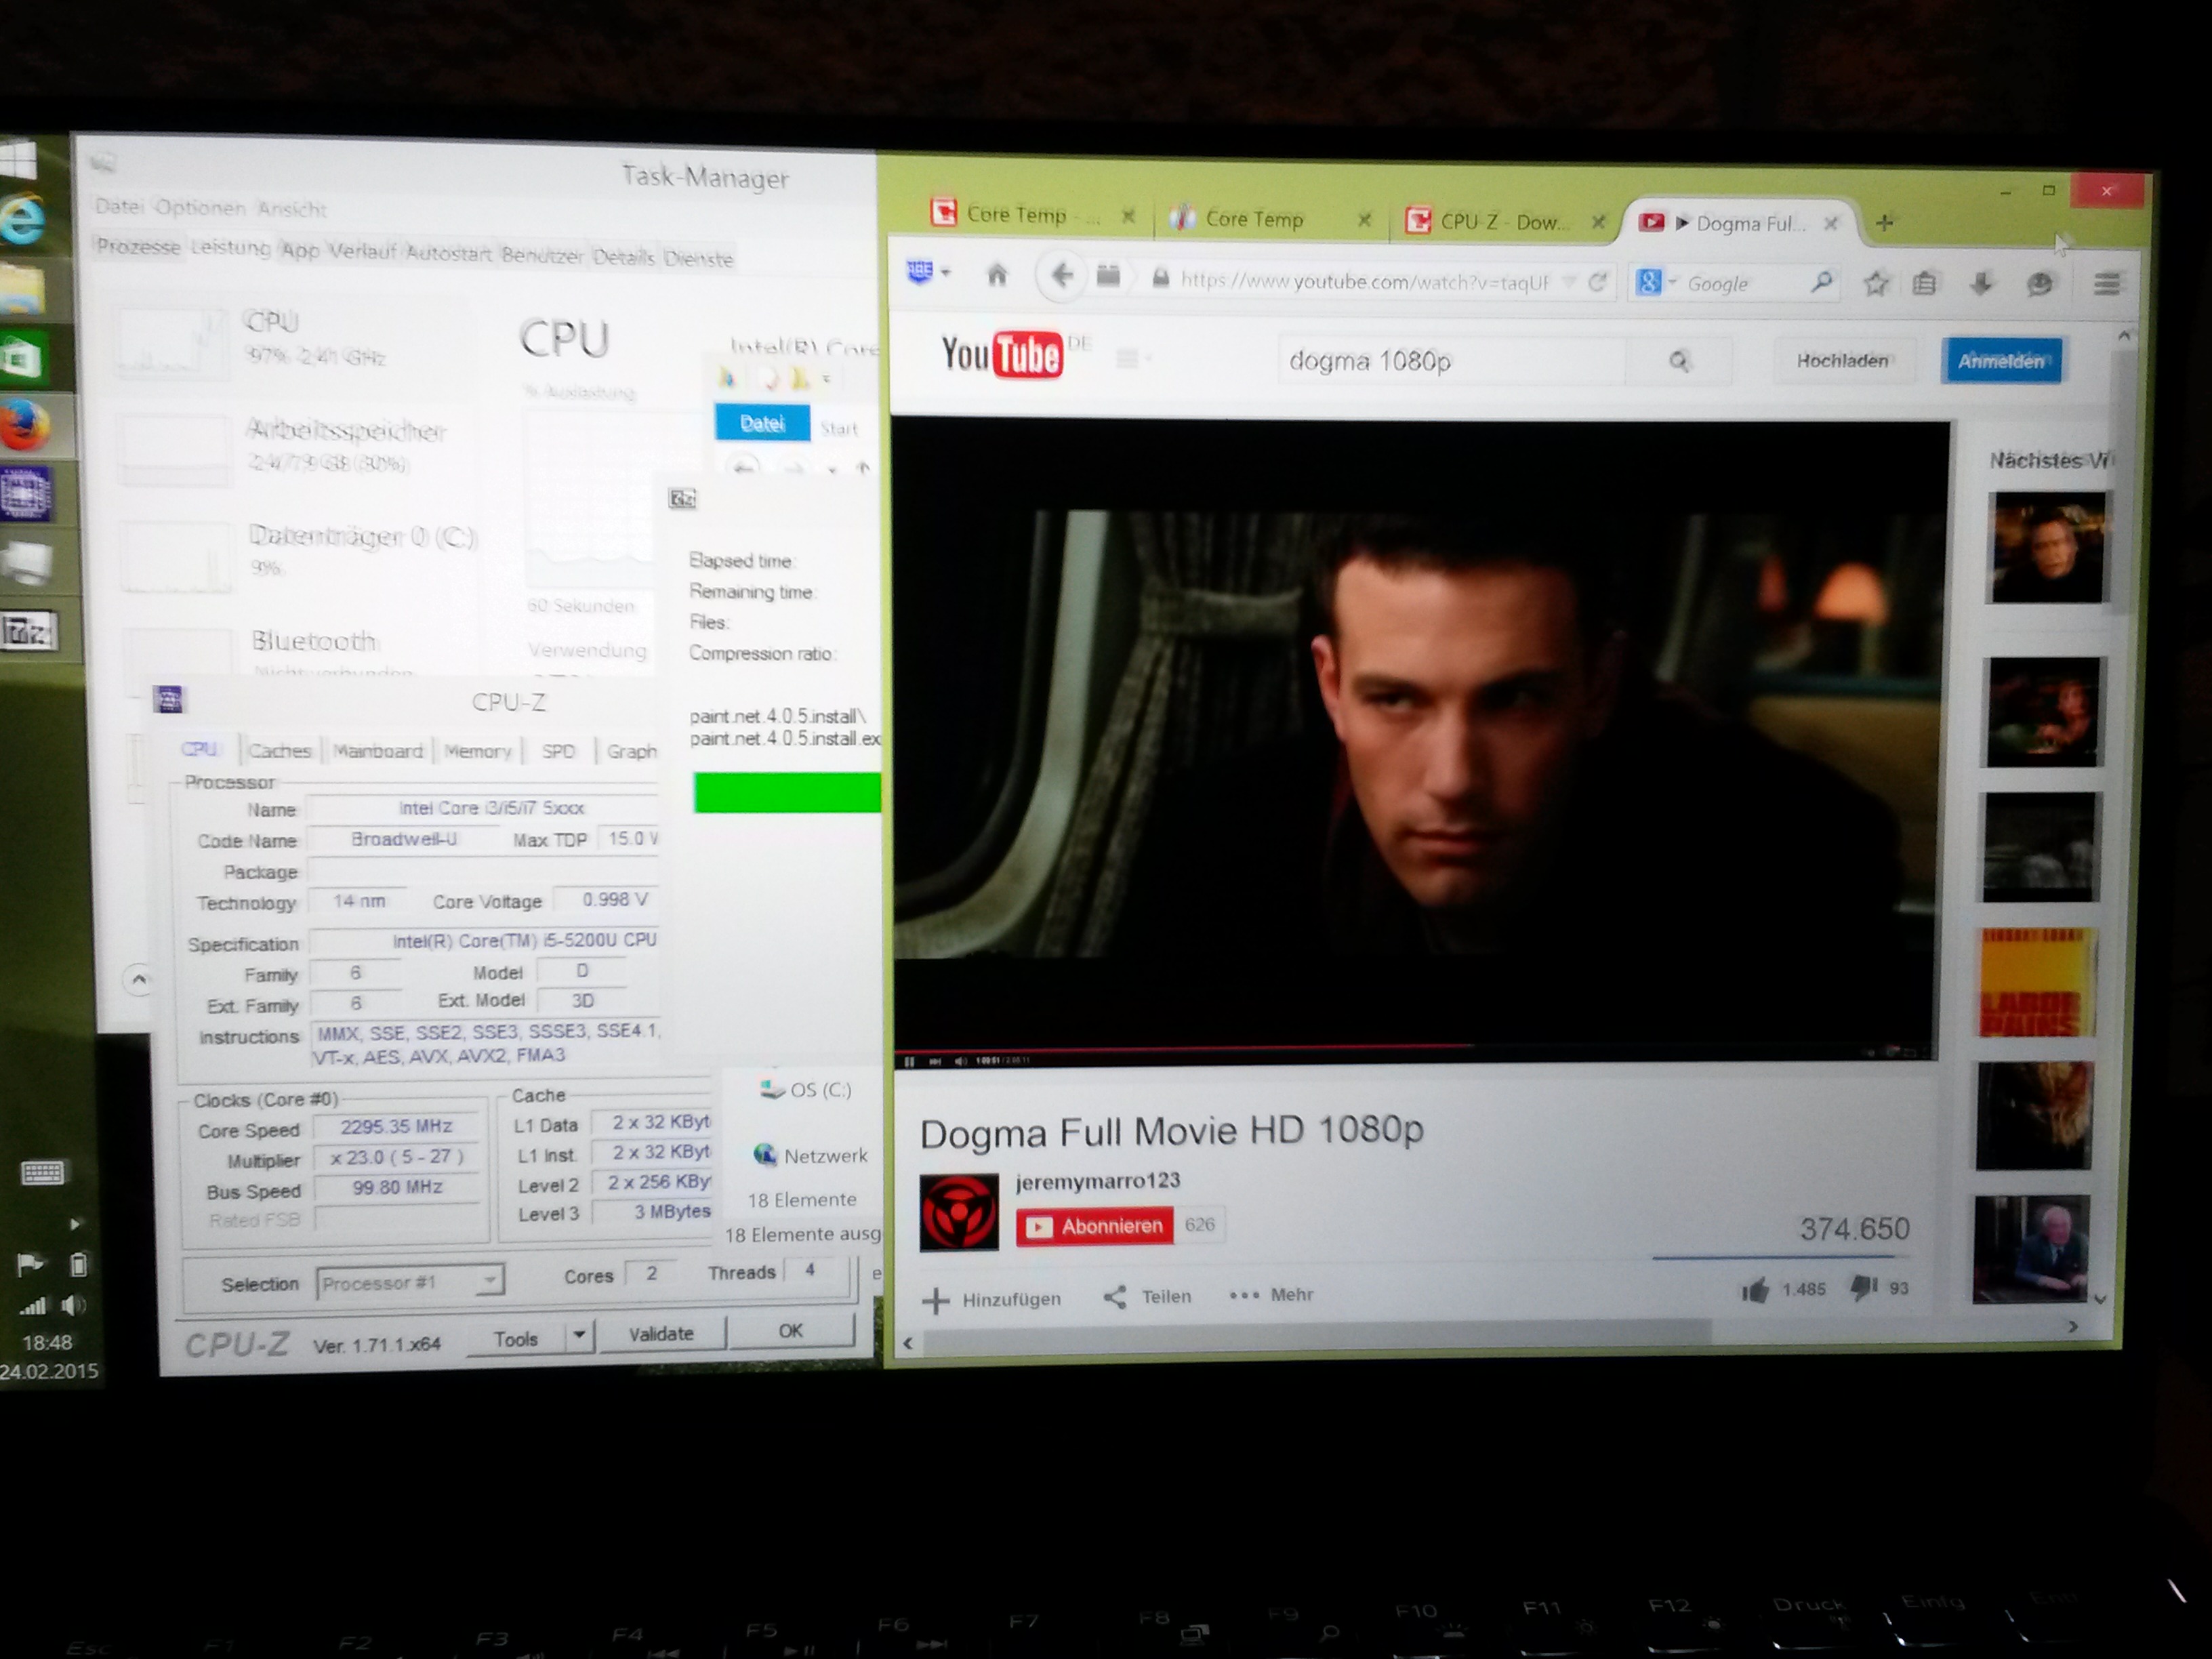2212x1659 pixels.
Task: Open Explorer quick access toolbar dropdown arrow
Action: [826, 380]
